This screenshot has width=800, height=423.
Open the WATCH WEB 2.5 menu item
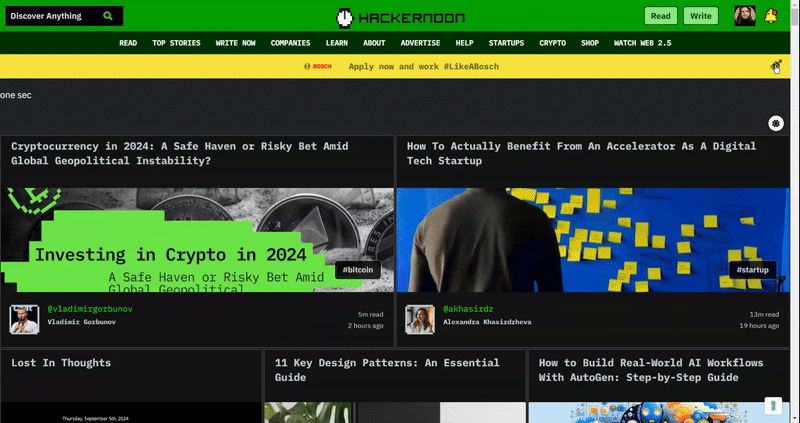[x=642, y=43]
